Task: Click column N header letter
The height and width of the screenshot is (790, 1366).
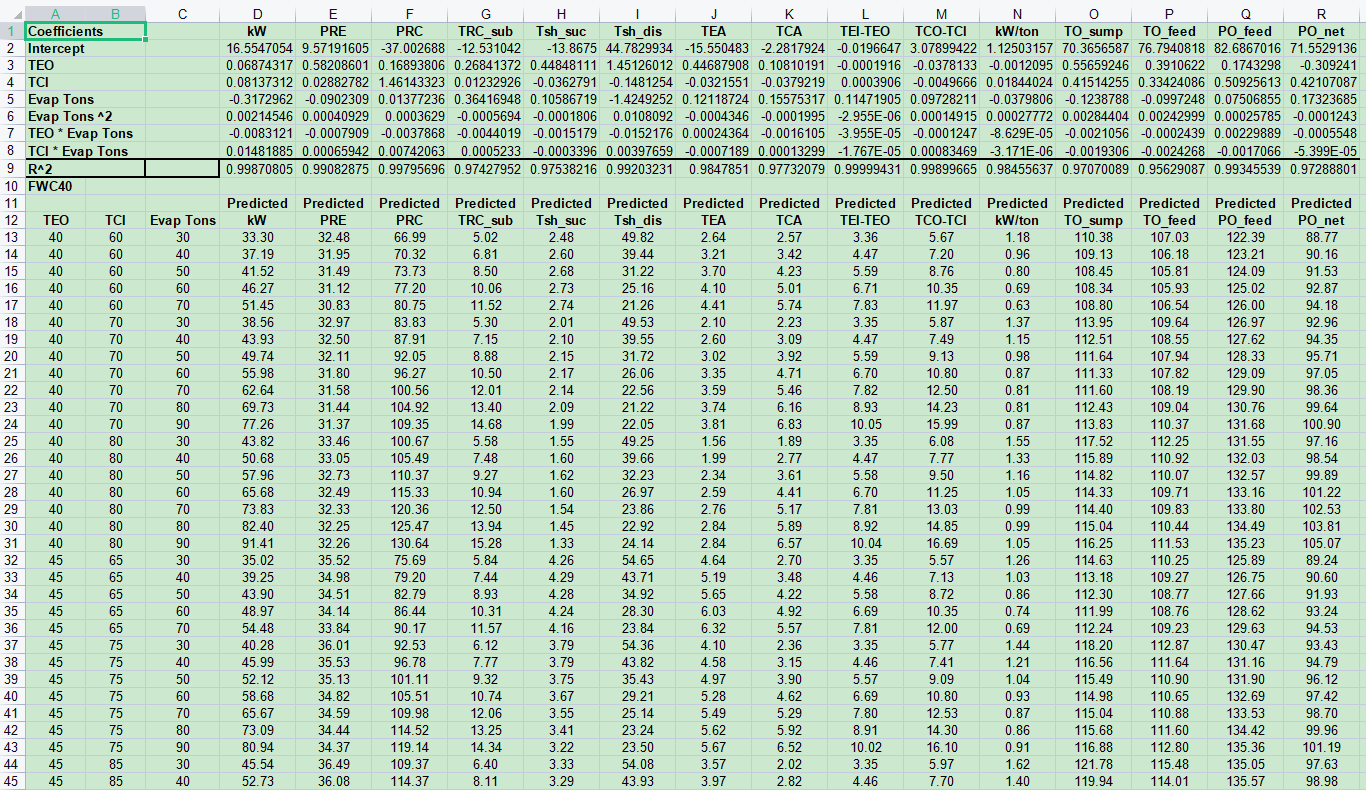Action: click(1017, 13)
